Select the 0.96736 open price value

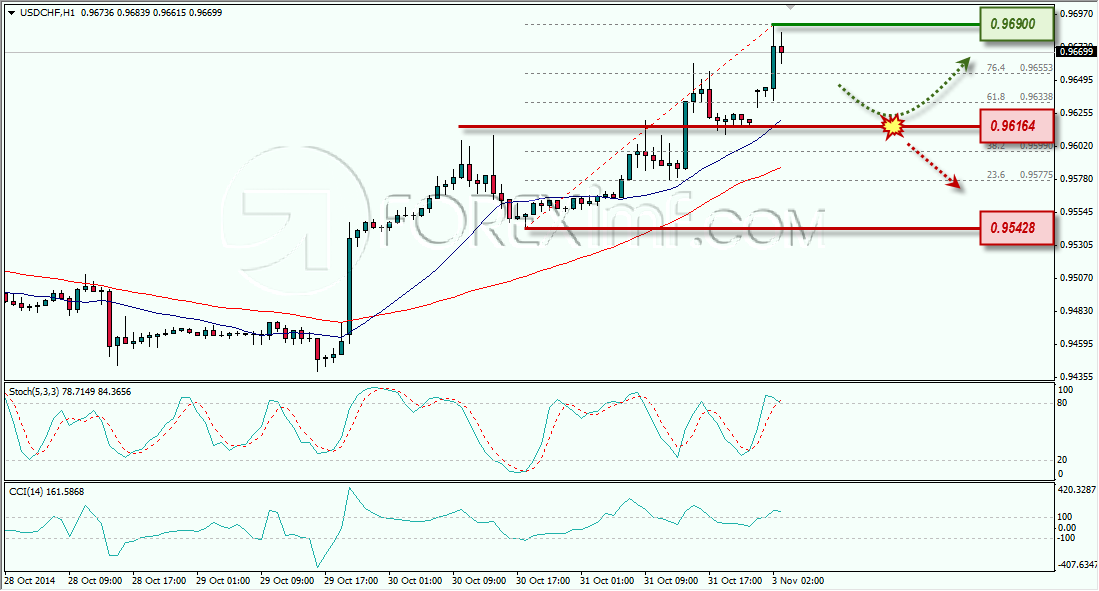coord(97,13)
